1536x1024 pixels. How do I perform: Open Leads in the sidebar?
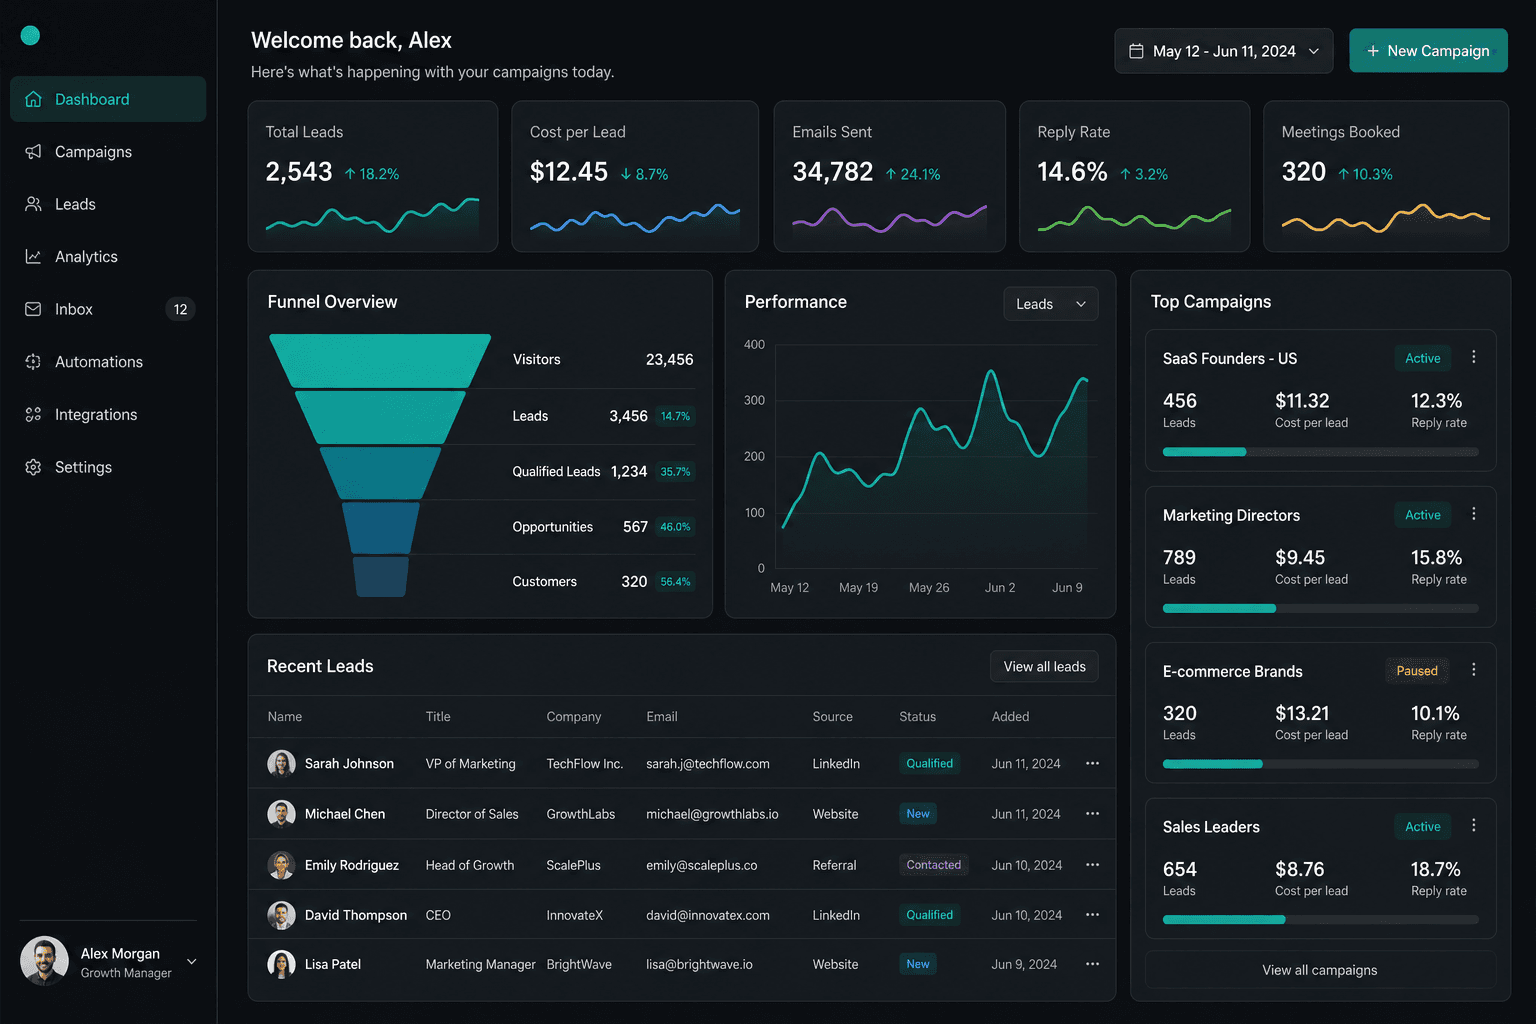(x=108, y=204)
